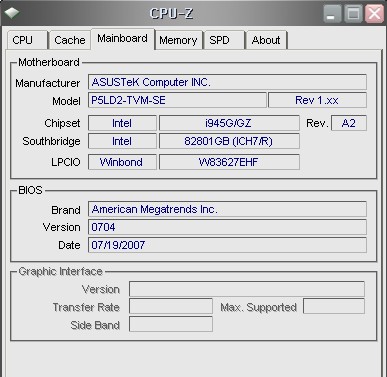Click the BIOS date 07/19/2007 field
The height and width of the screenshot is (377, 387).
pos(227,245)
